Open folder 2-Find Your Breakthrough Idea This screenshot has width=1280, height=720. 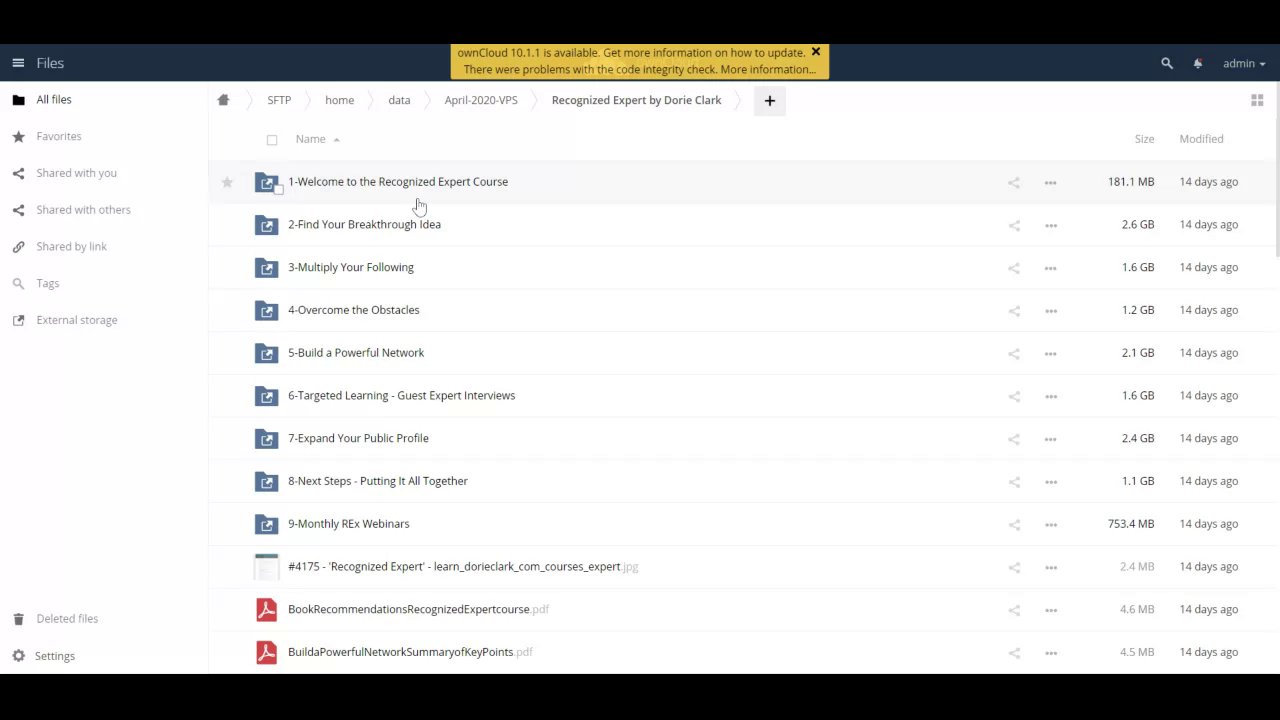pos(364,225)
